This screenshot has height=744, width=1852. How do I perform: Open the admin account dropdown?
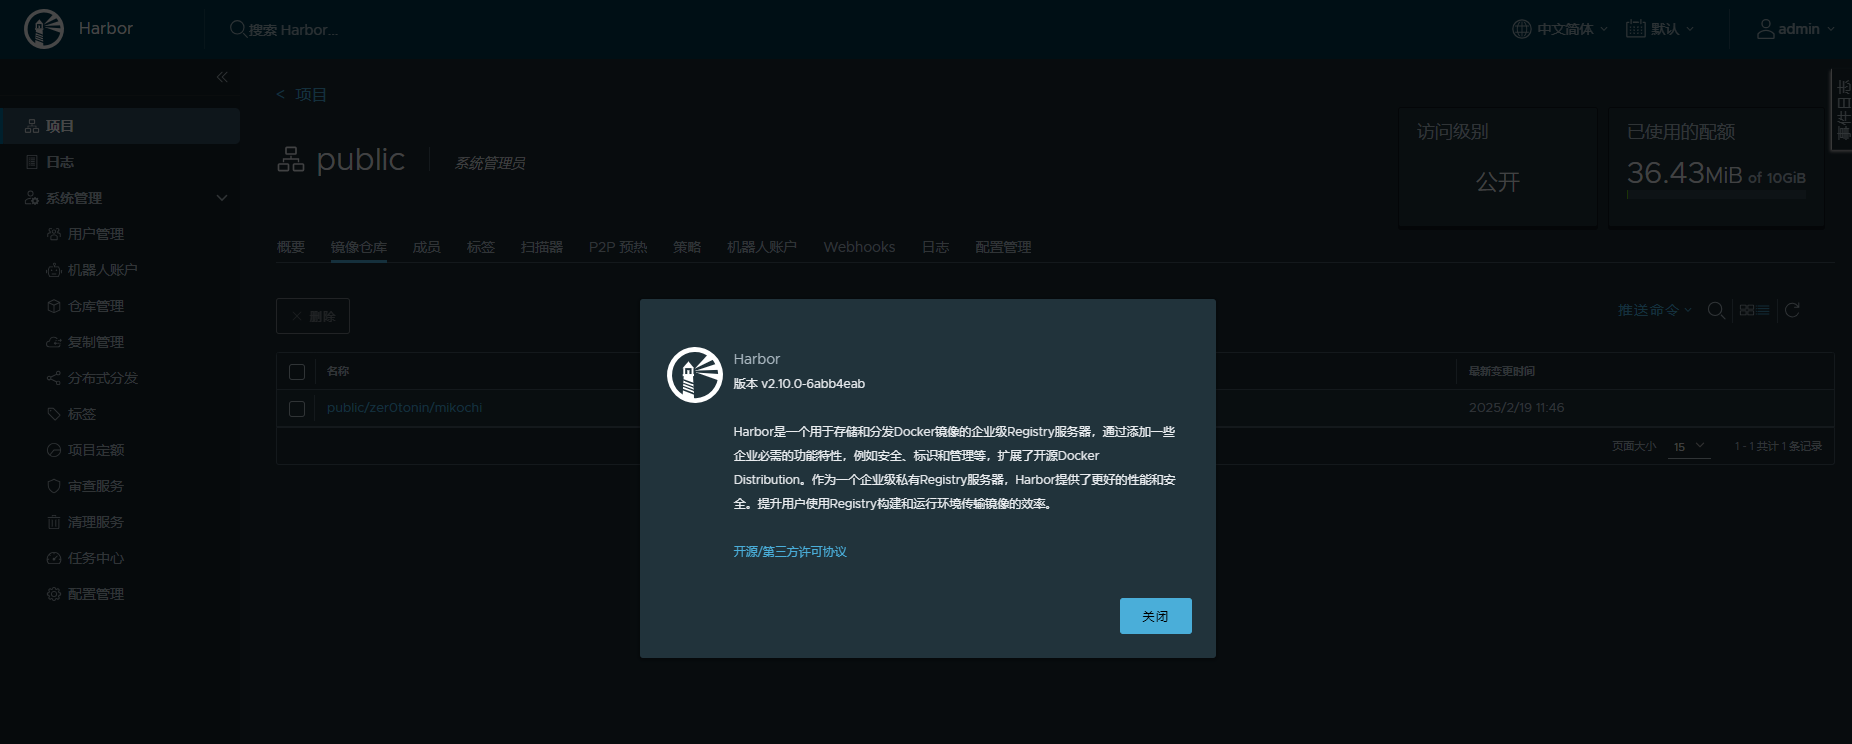pos(1796,29)
